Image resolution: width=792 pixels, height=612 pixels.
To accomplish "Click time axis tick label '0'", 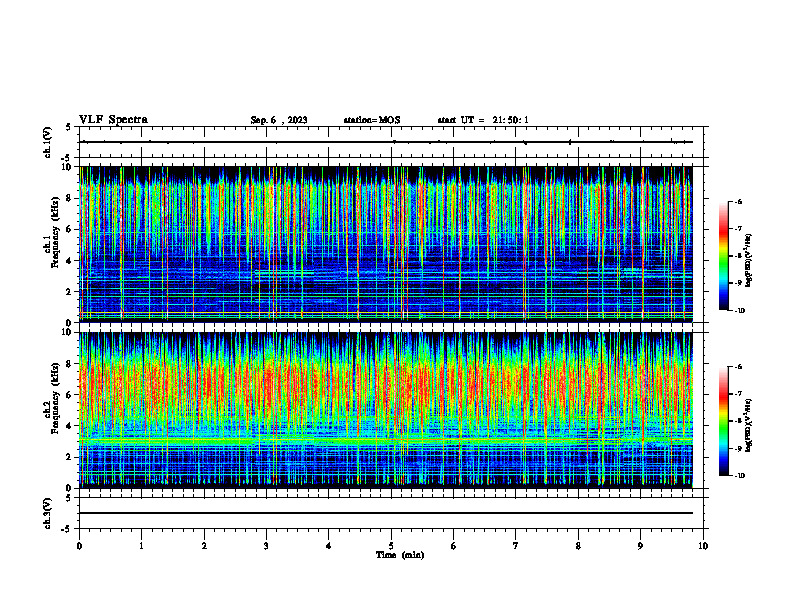I will 79,546.
